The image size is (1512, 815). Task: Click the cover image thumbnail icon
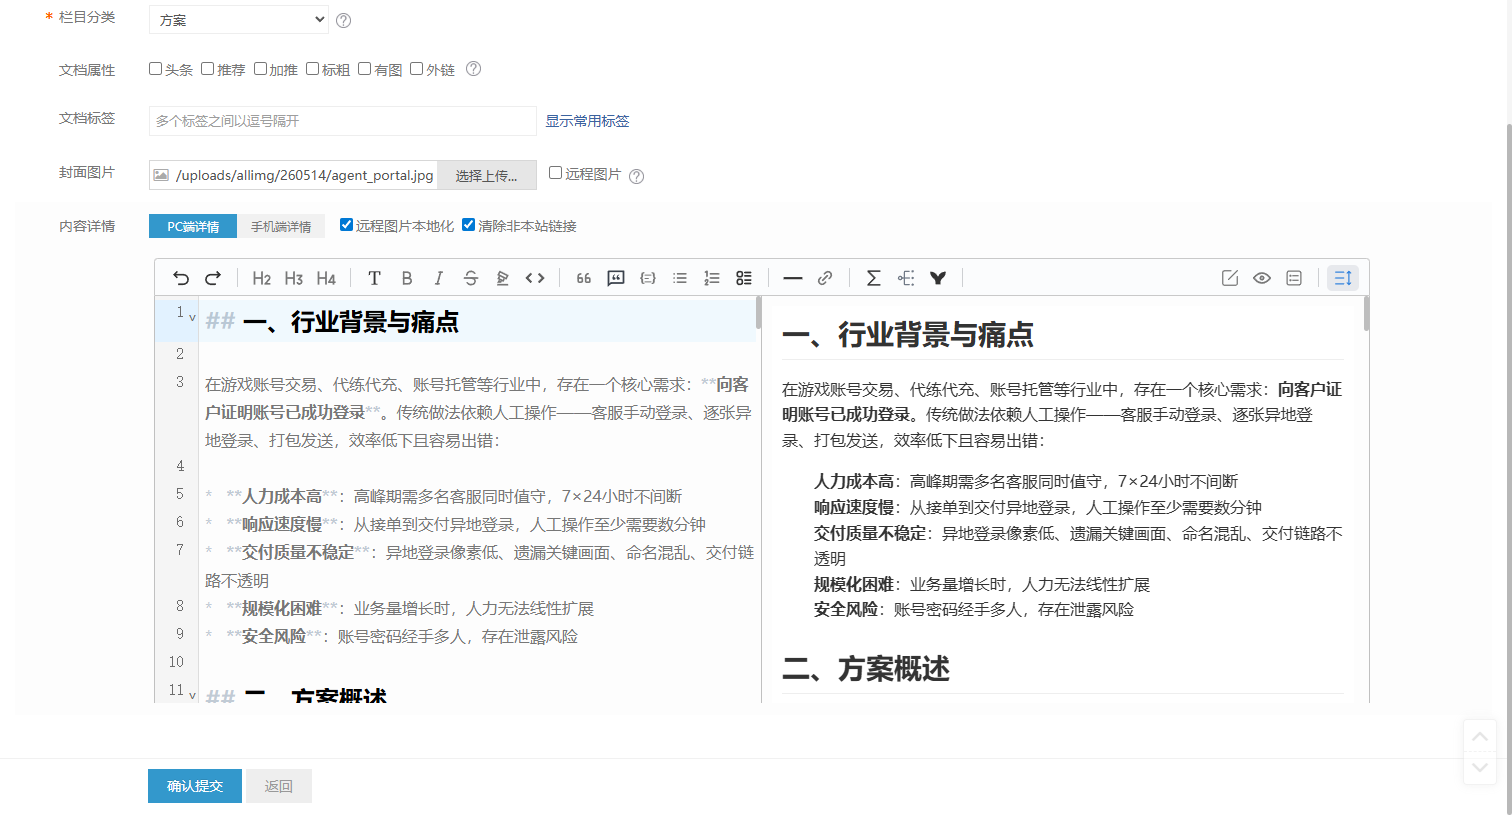click(161, 175)
